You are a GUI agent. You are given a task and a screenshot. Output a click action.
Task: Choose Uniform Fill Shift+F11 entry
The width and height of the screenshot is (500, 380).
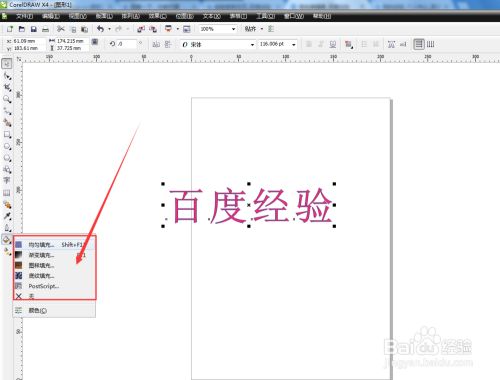pyautogui.click(x=54, y=245)
